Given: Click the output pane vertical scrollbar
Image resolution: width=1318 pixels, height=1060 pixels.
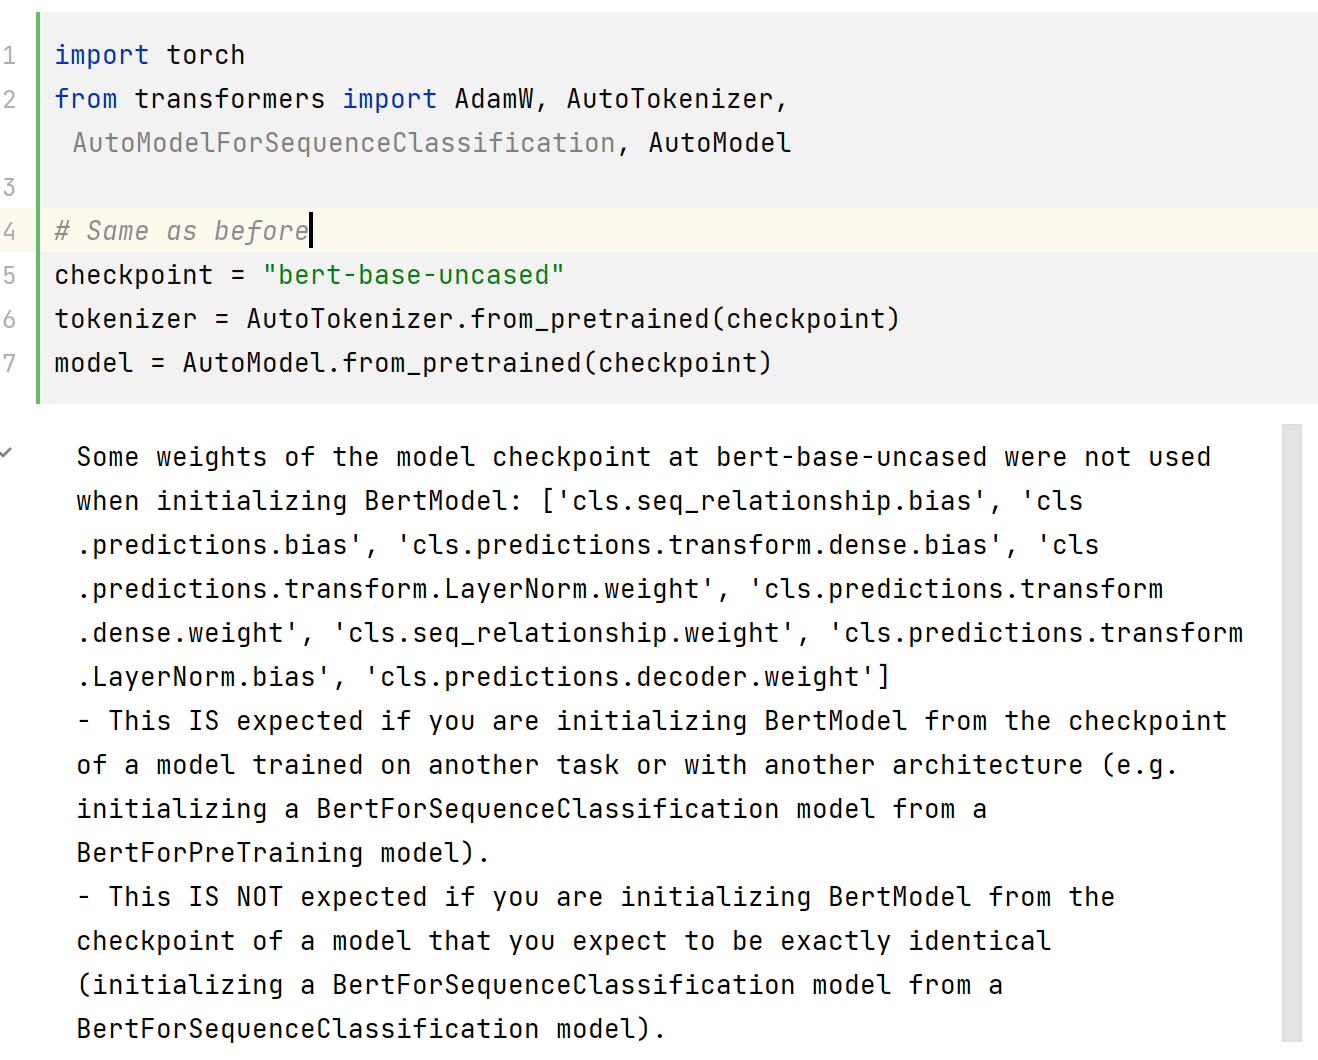Looking at the screenshot, I should 1292,732.
